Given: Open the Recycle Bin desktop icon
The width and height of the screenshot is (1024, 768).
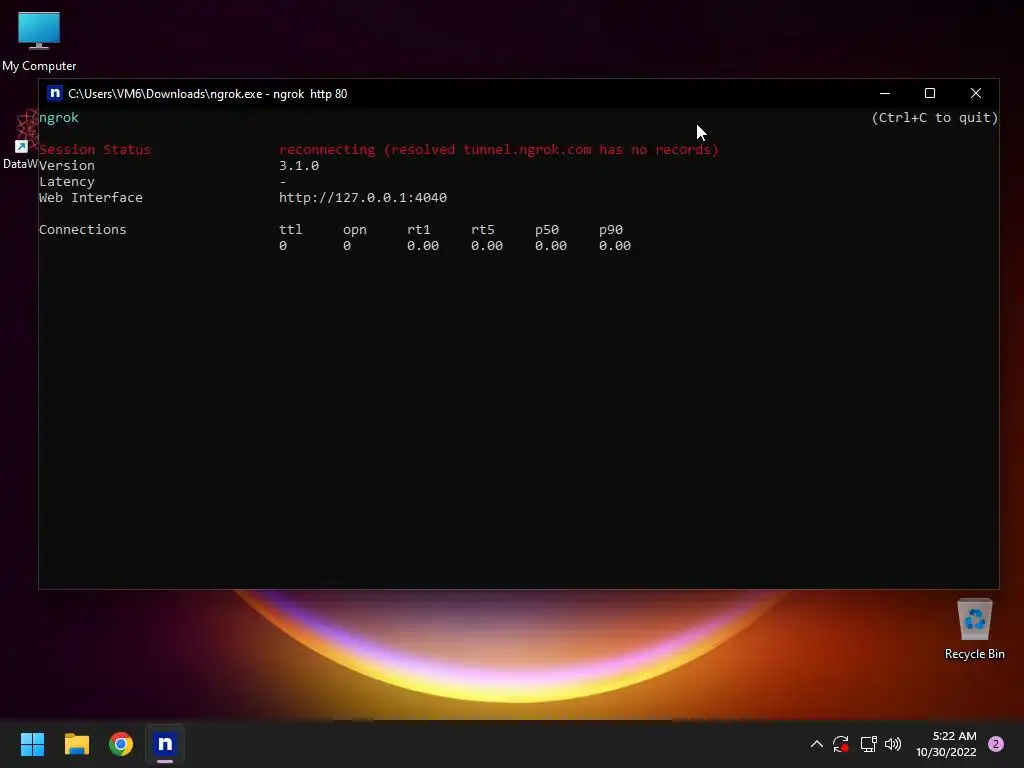Looking at the screenshot, I should pyautogui.click(x=974, y=630).
